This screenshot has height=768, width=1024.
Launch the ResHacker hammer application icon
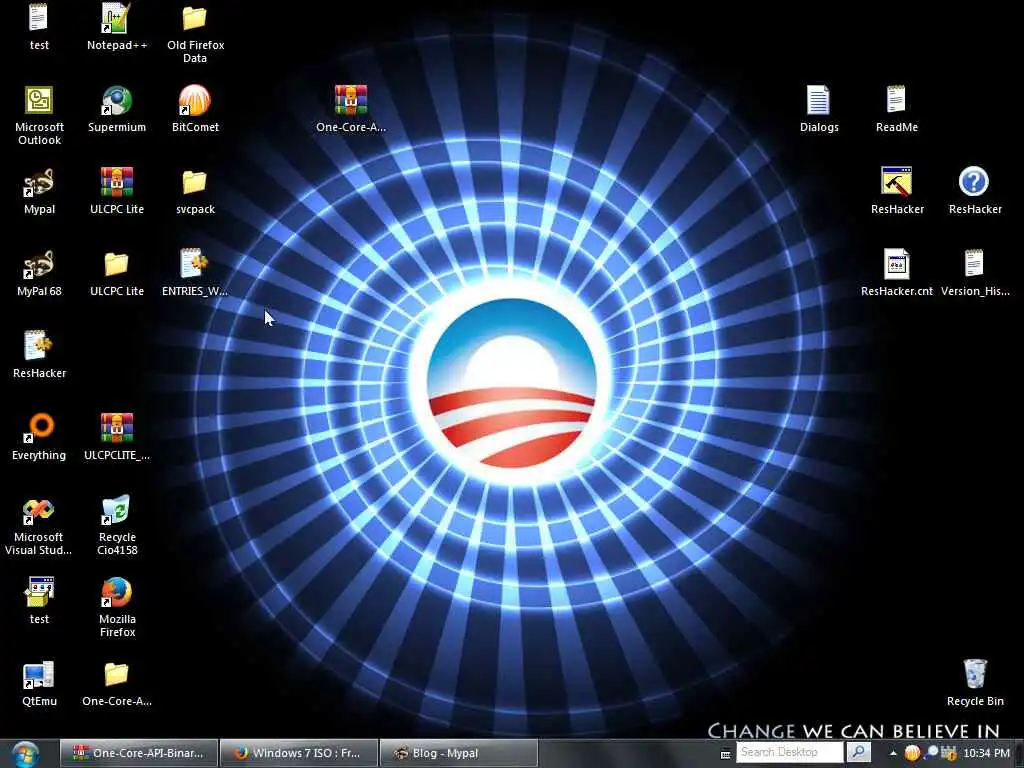pyautogui.click(x=896, y=183)
